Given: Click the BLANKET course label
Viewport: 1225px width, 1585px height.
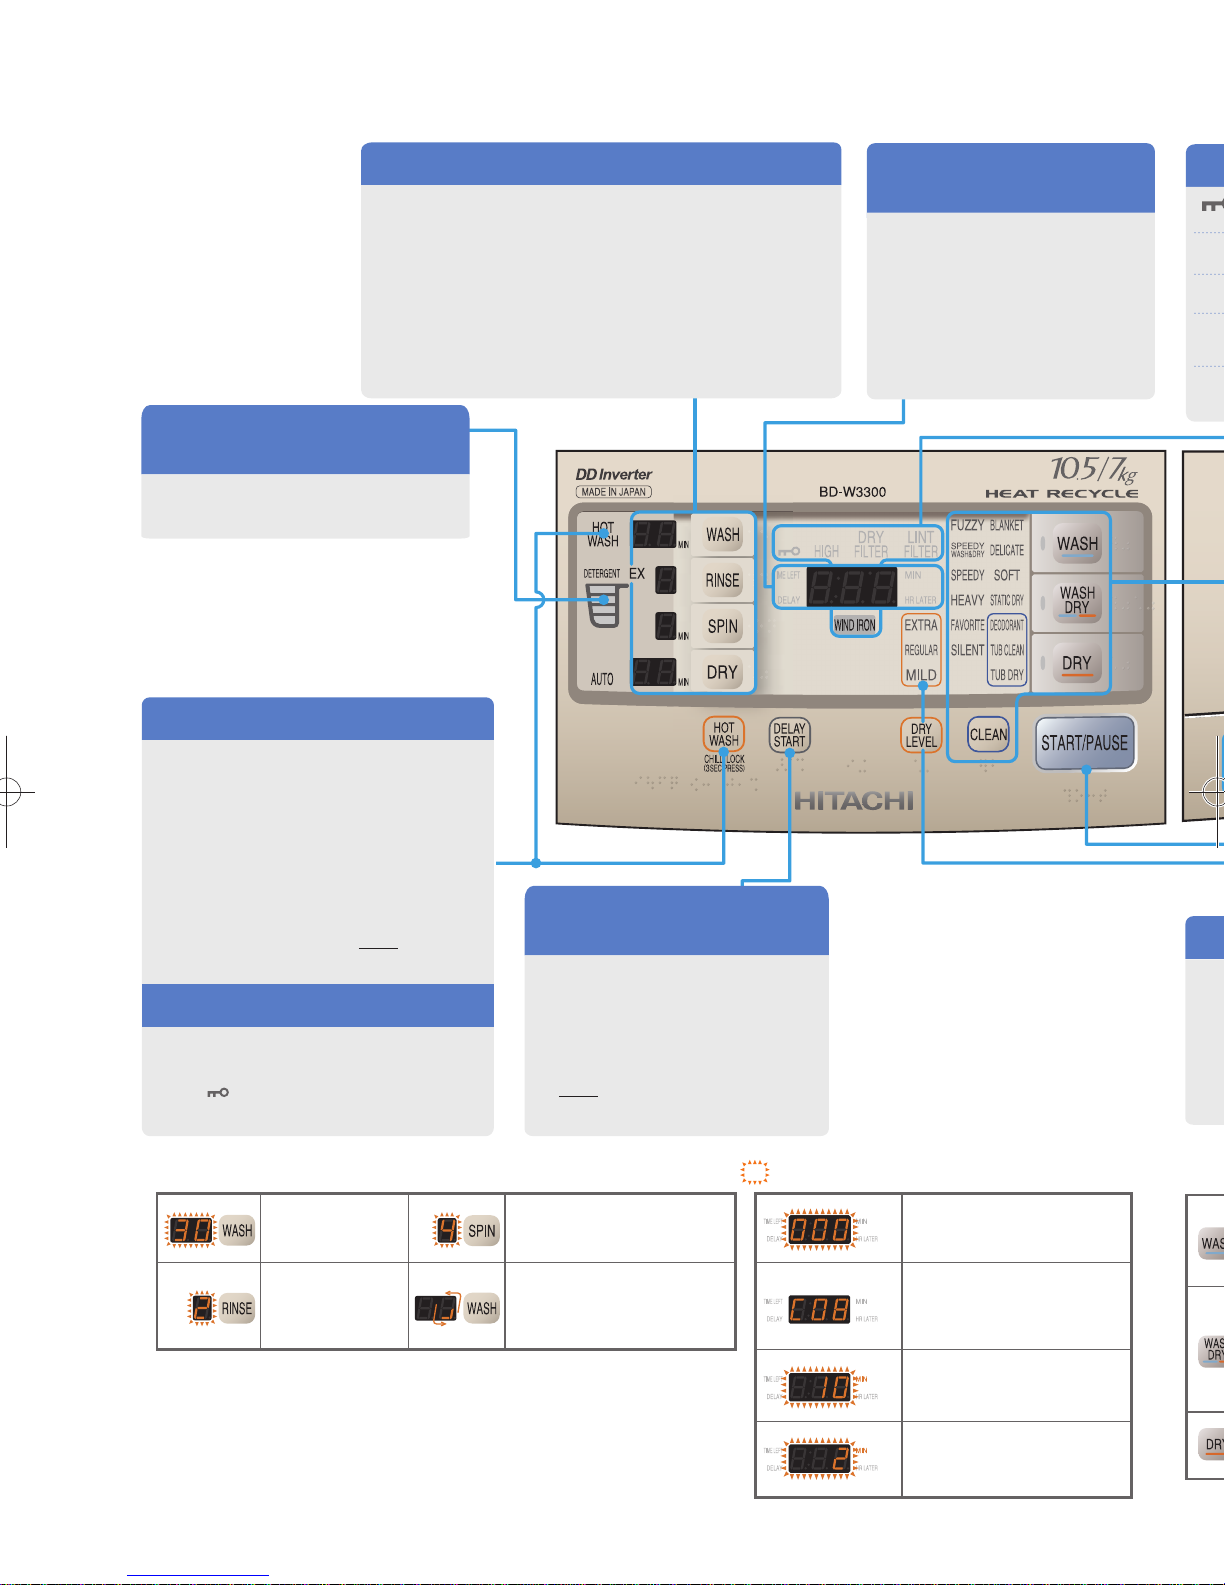Looking at the screenshot, I should click(1007, 525).
